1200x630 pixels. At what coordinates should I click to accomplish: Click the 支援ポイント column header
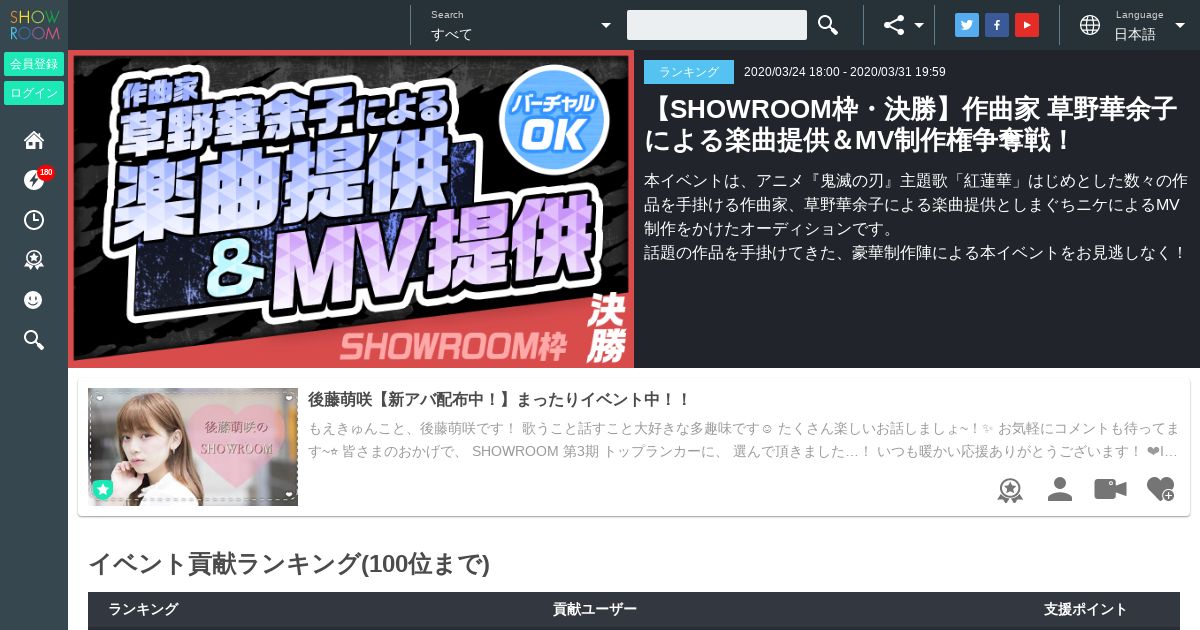1086,609
